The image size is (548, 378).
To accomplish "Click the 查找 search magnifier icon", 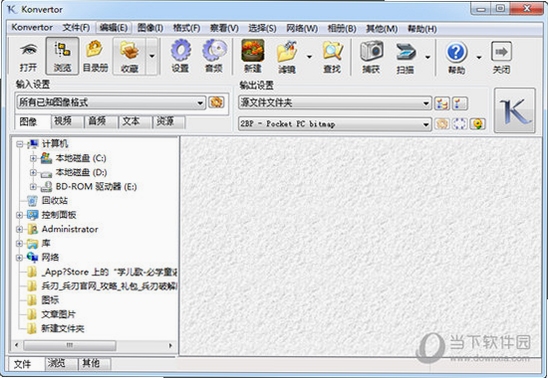I will pyautogui.click(x=332, y=51).
